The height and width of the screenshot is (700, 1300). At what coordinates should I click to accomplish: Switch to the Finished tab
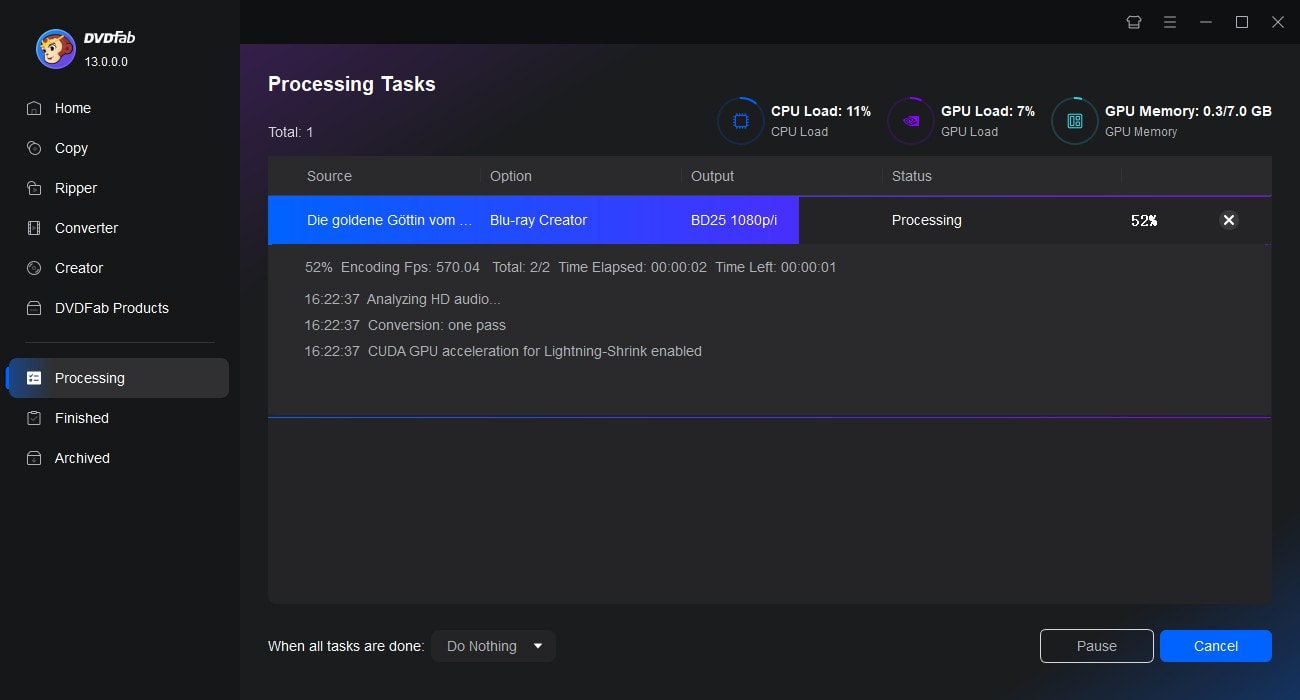[x=81, y=418]
